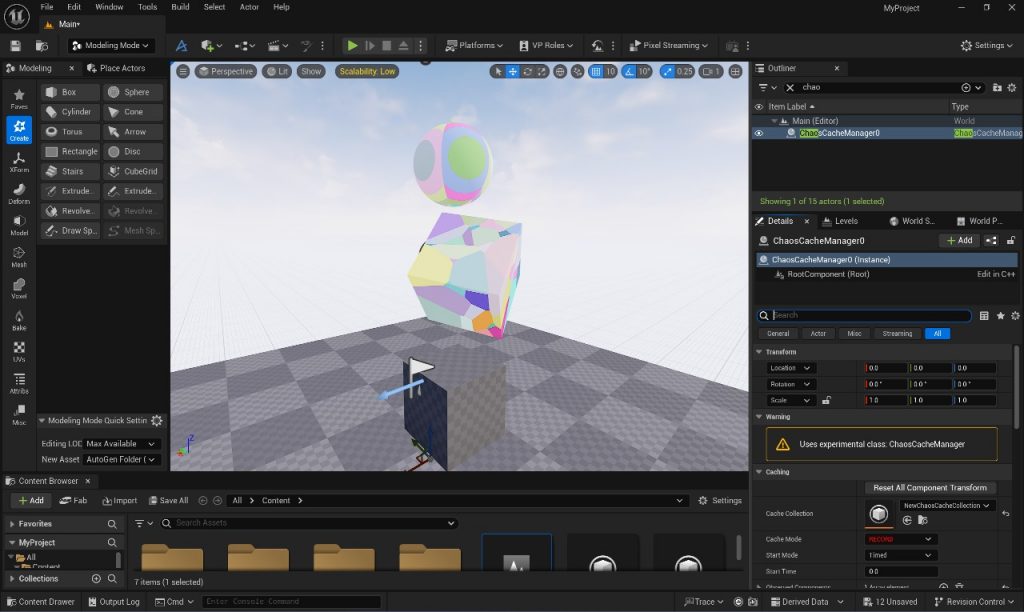Select the Box primitive tool
Image resolution: width=1024 pixels, height=612 pixels.
70,92
